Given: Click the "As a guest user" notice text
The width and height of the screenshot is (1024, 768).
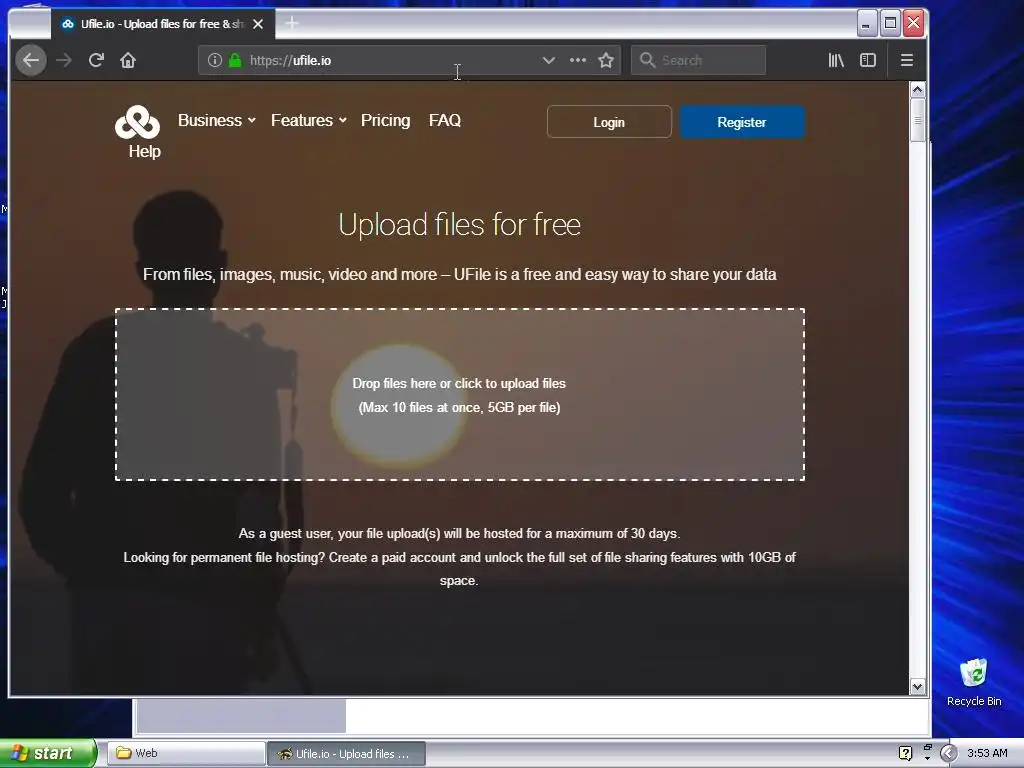Looking at the screenshot, I should 460,534.
